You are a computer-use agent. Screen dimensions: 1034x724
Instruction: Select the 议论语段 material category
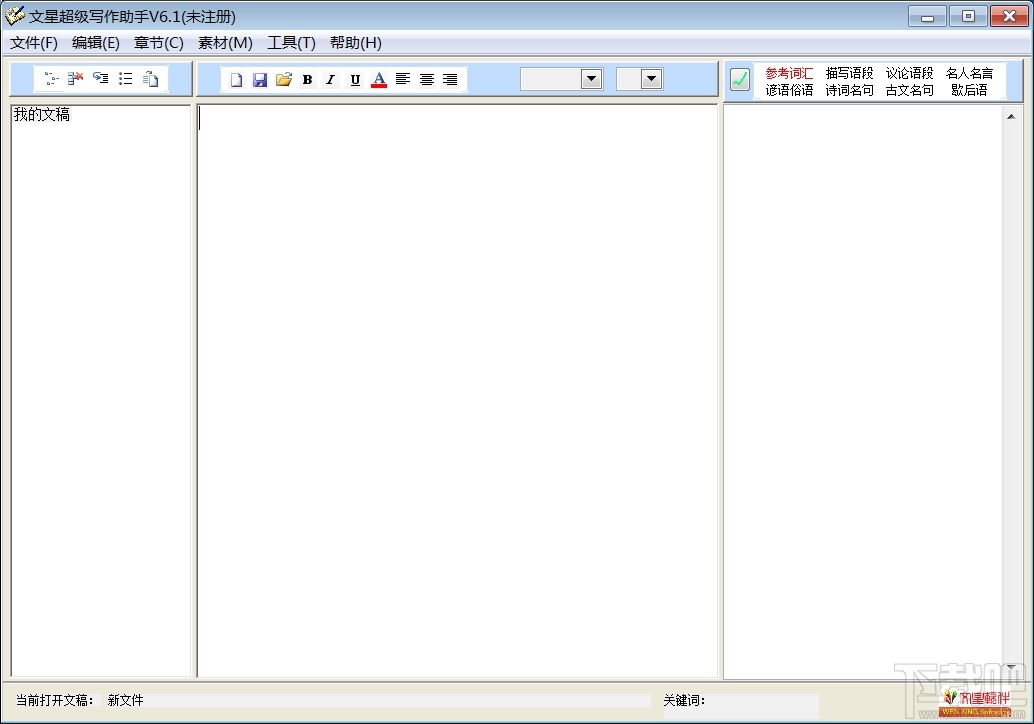(x=909, y=73)
